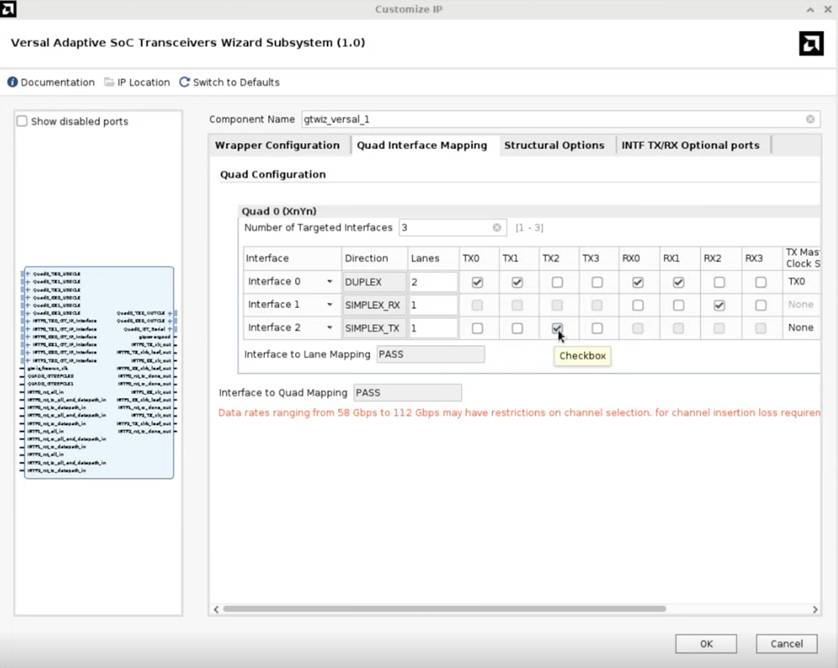Viewport: 838px width, 668px height.
Task: Click the OK button
Action: click(x=706, y=643)
